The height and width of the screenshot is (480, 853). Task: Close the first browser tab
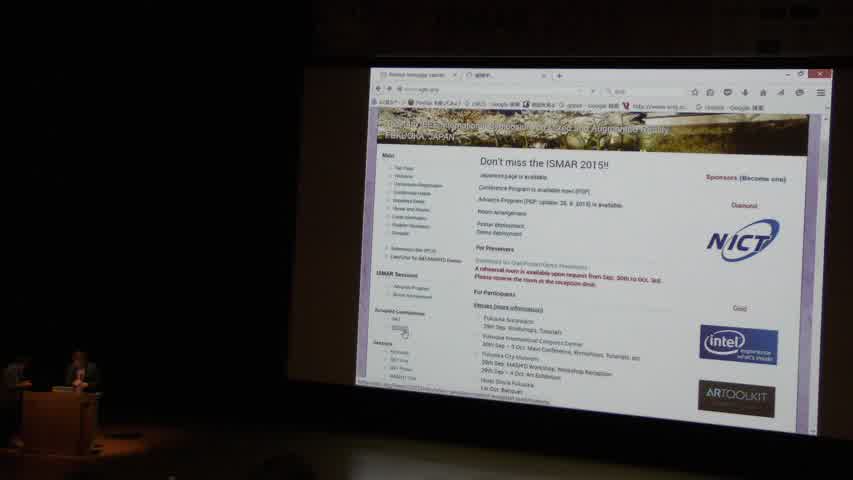(x=455, y=75)
